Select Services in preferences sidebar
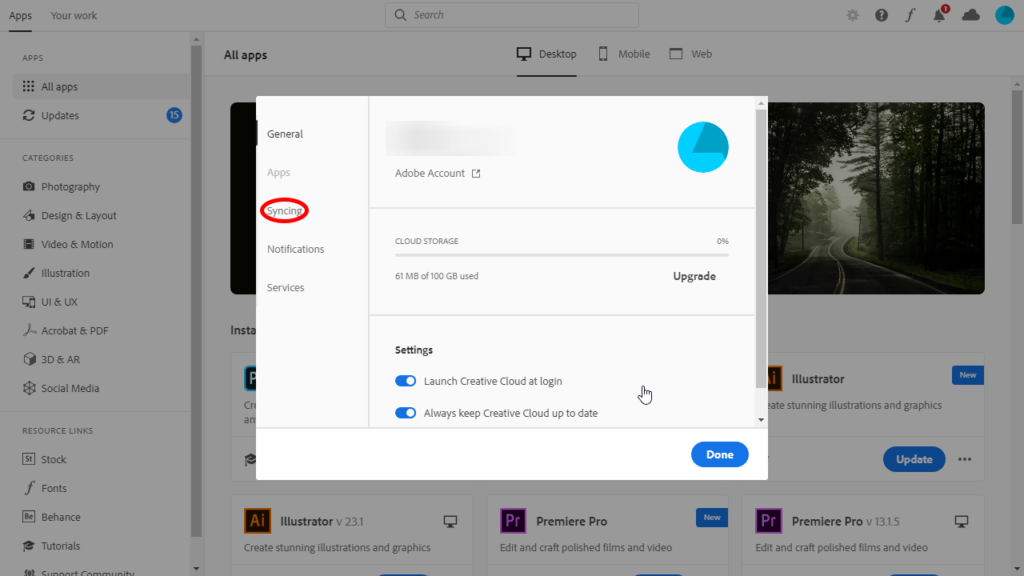Screen dimensions: 1024x576 [x=285, y=287]
